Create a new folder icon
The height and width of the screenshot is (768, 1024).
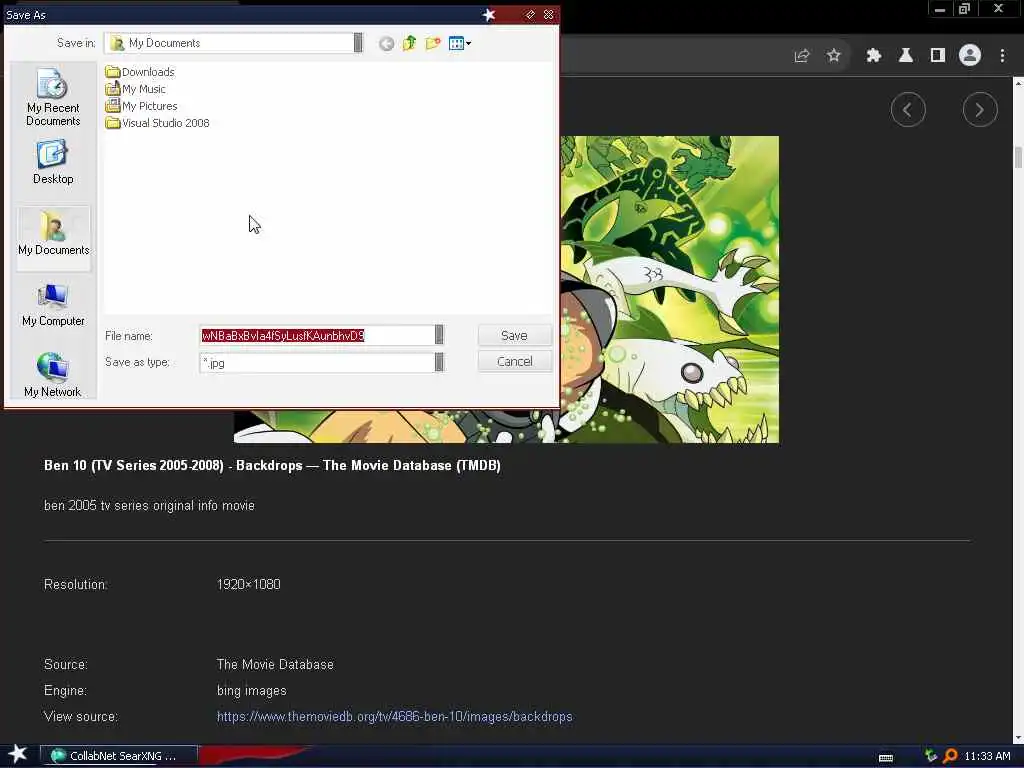point(433,44)
